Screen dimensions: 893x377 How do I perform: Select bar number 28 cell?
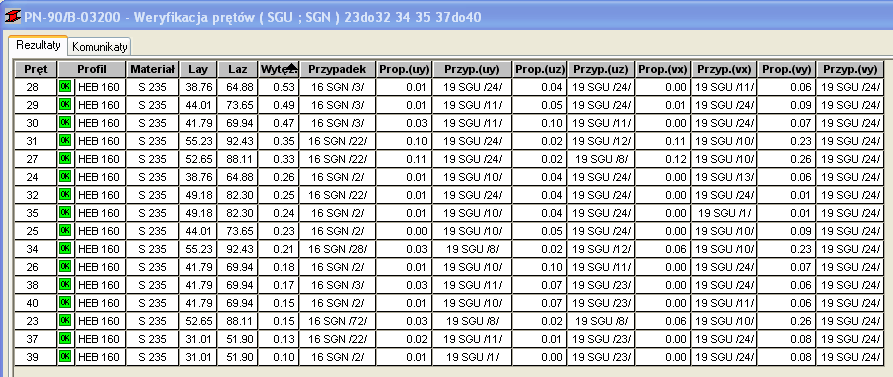[x=35, y=87]
